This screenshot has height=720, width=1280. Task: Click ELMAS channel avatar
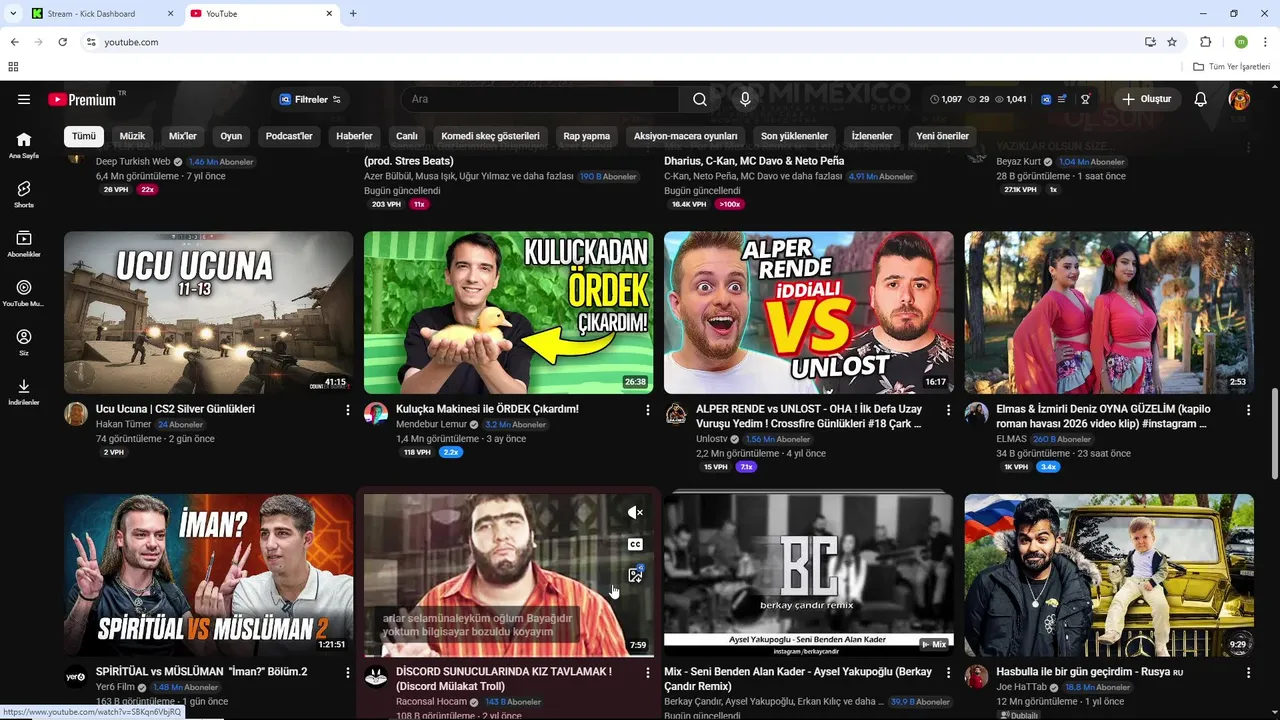(977, 414)
